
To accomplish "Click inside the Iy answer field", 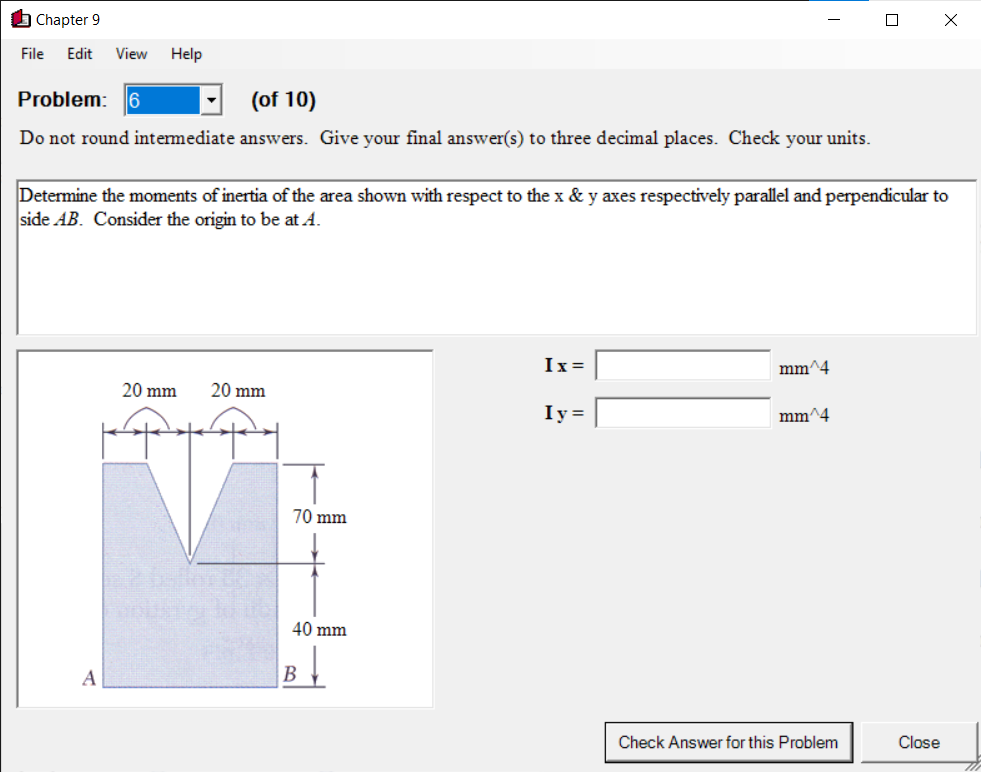I will coord(683,412).
